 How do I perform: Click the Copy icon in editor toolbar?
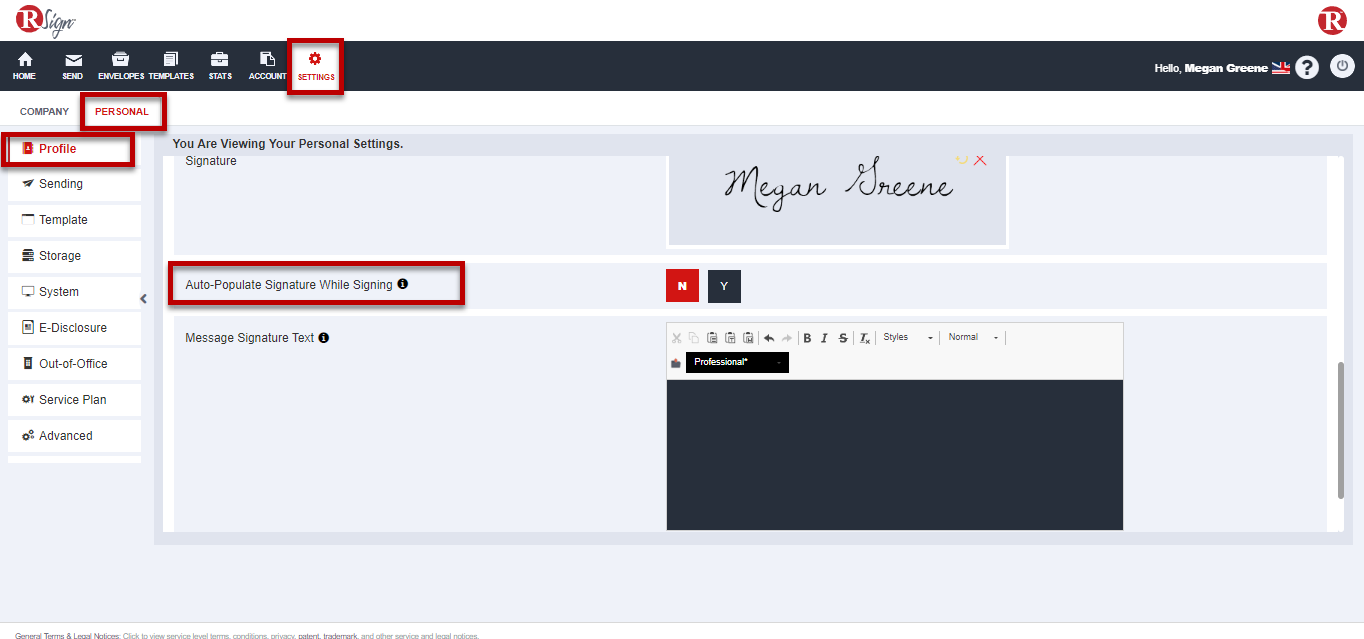(x=694, y=338)
